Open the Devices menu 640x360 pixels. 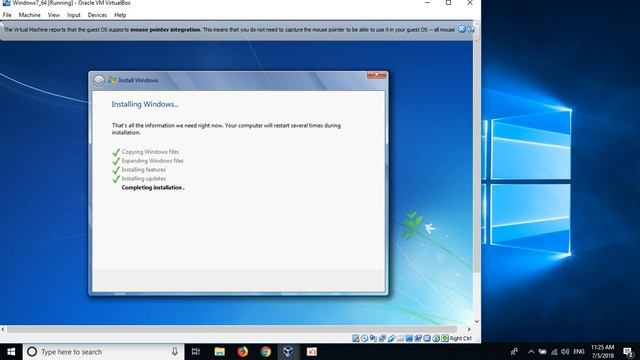coord(97,15)
